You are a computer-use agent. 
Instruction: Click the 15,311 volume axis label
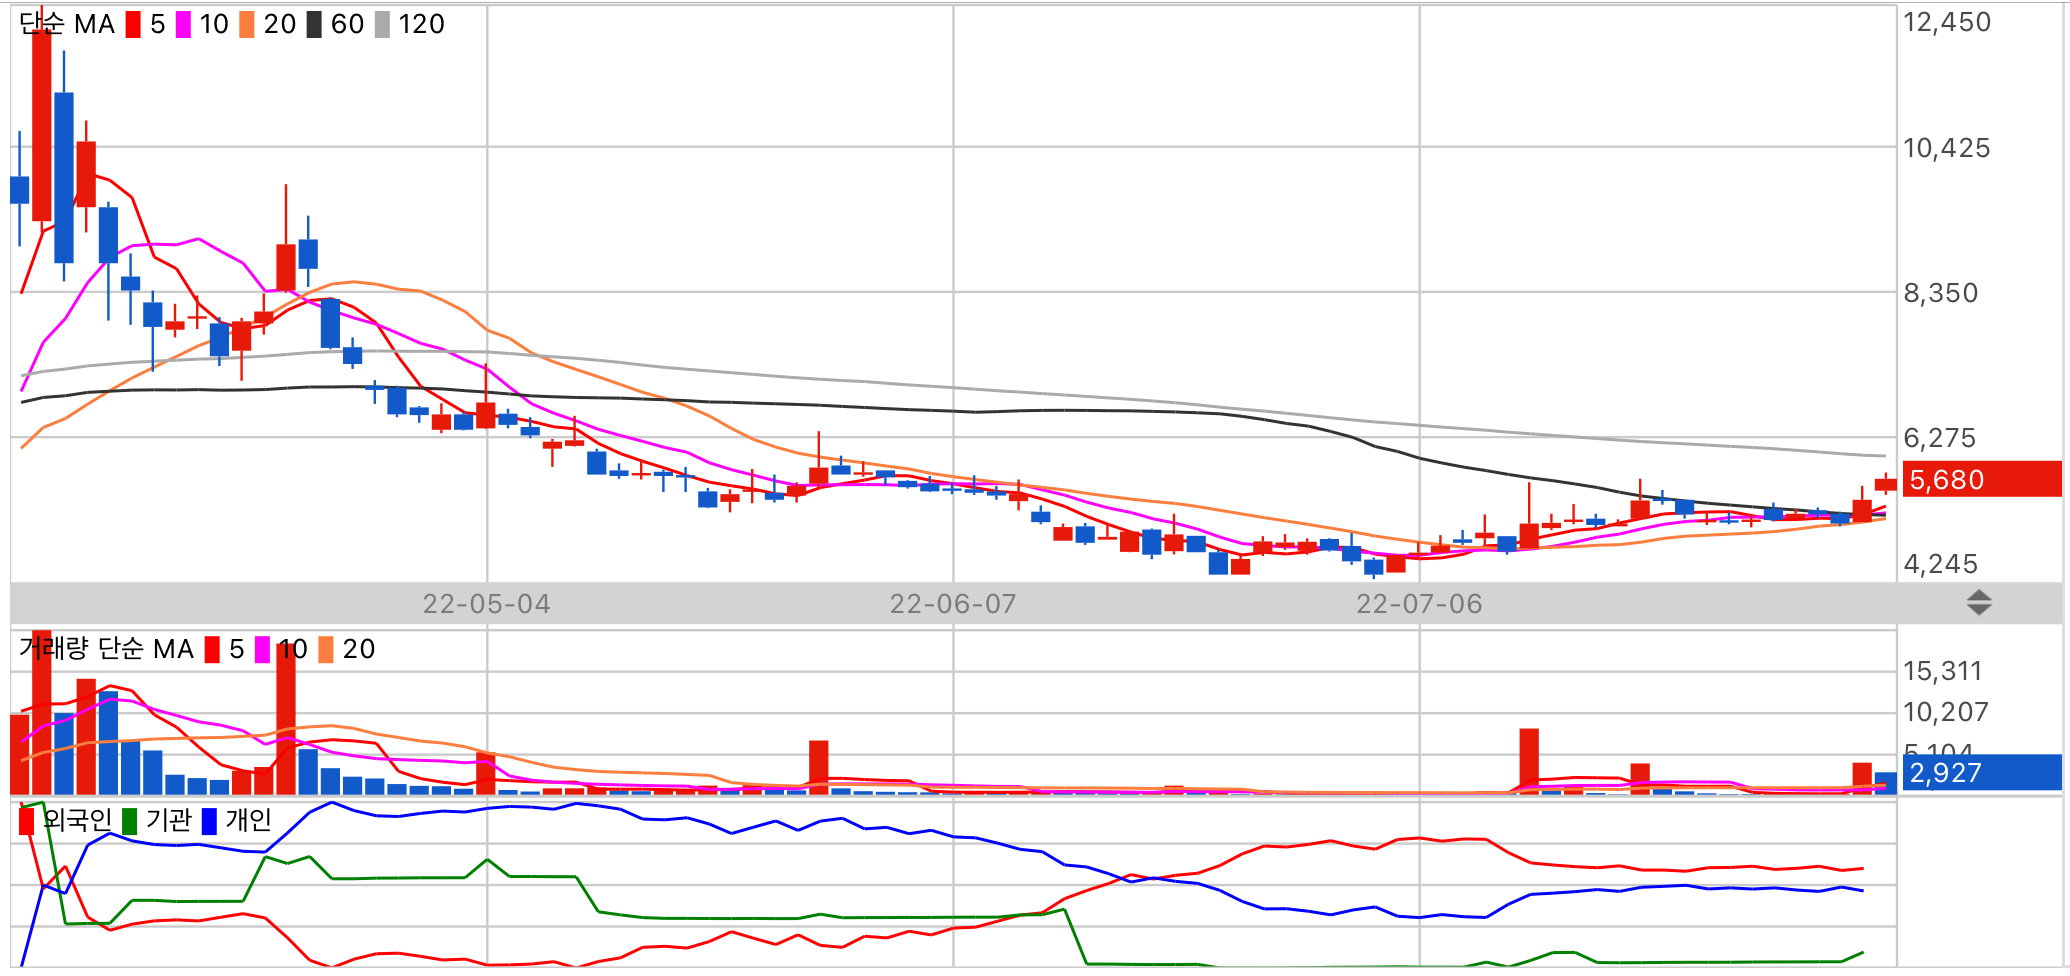coord(1942,671)
